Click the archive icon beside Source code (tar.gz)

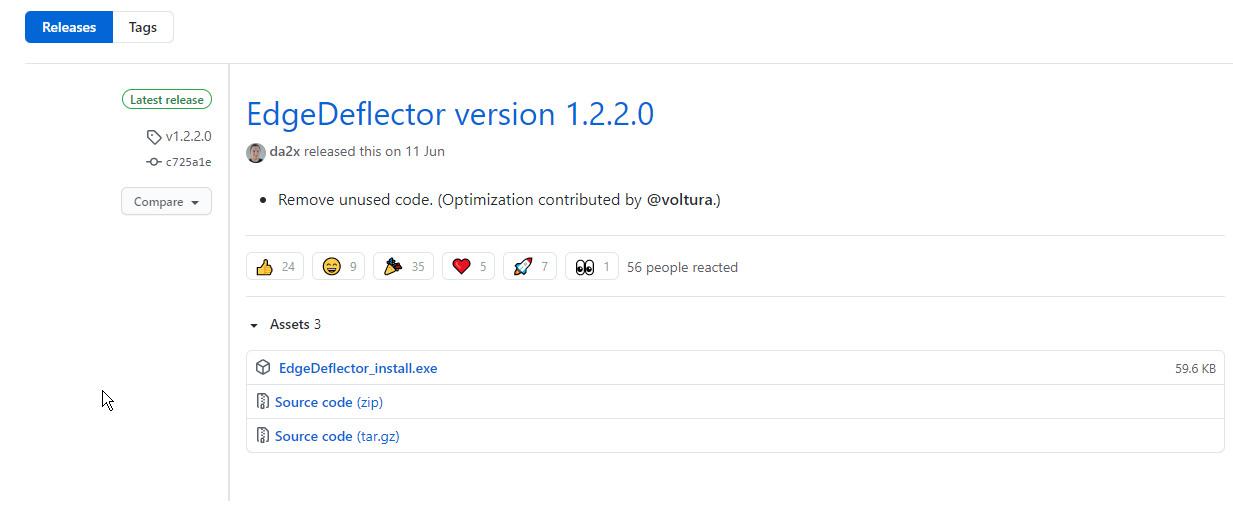click(x=263, y=436)
